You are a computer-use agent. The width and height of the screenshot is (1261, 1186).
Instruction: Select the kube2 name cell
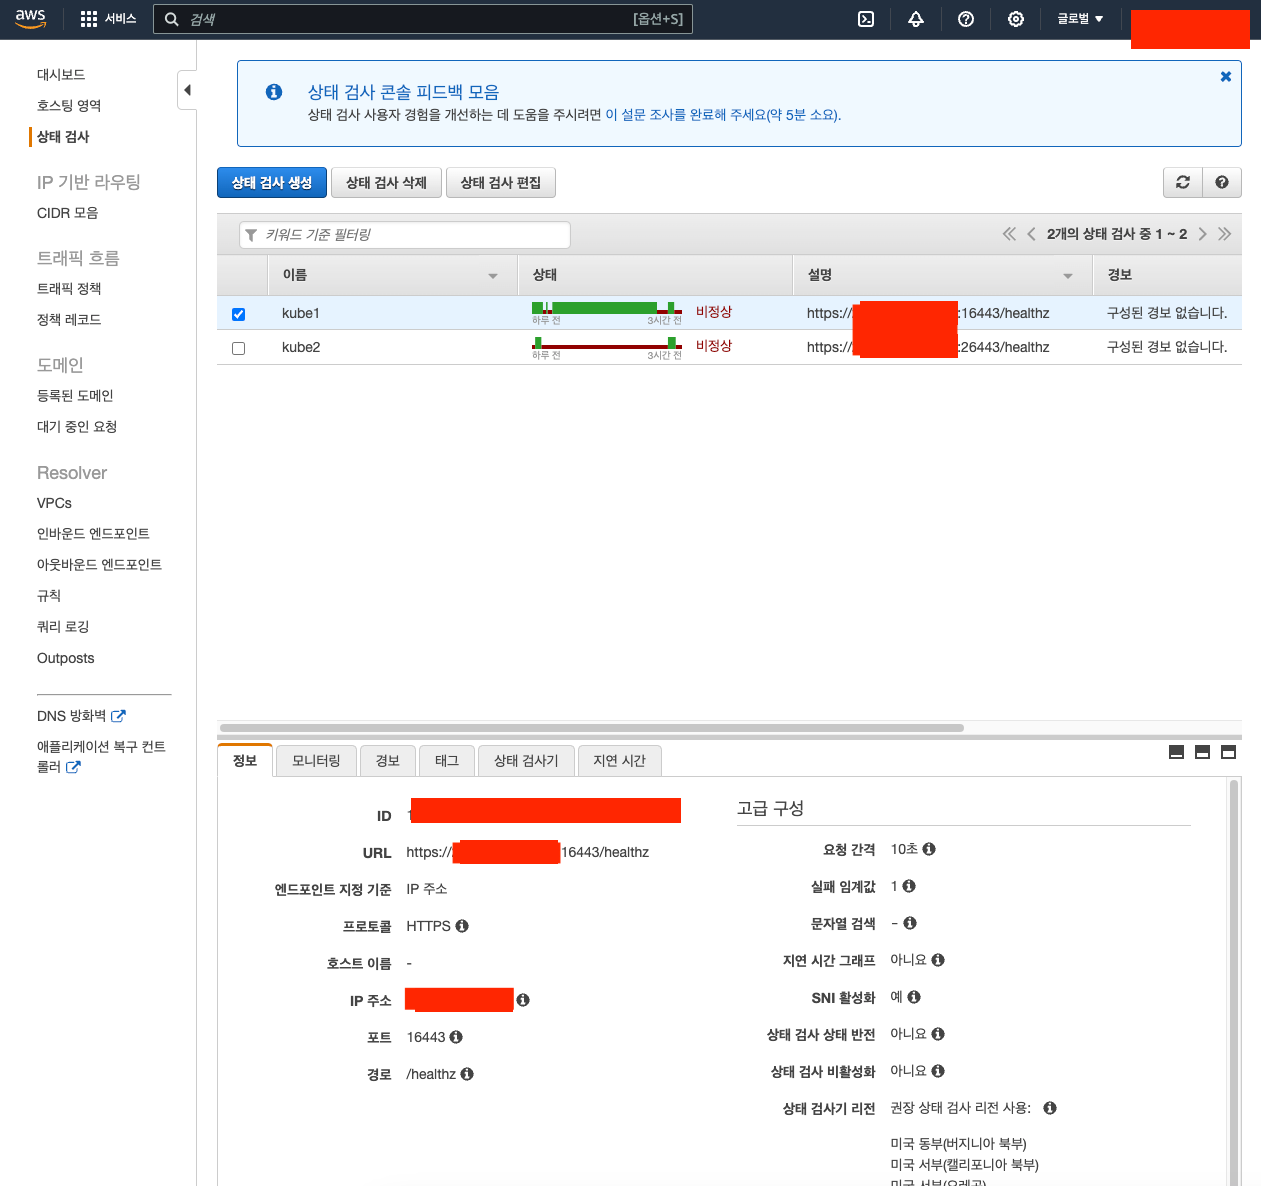(x=301, y=347)
